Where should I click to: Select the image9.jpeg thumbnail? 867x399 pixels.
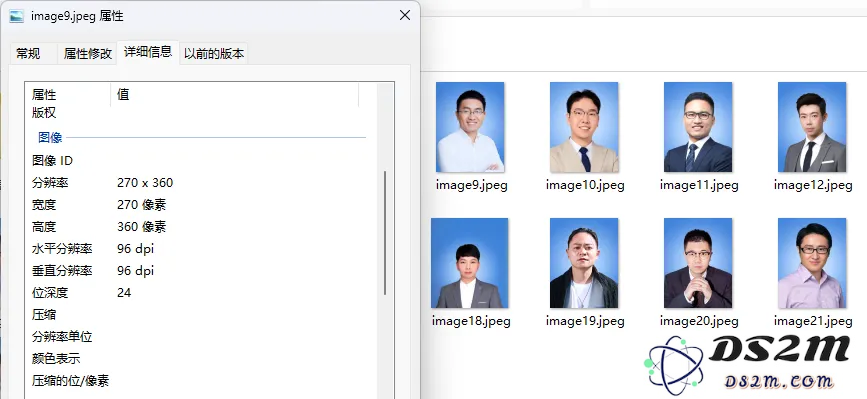click(x=470, y=127)
